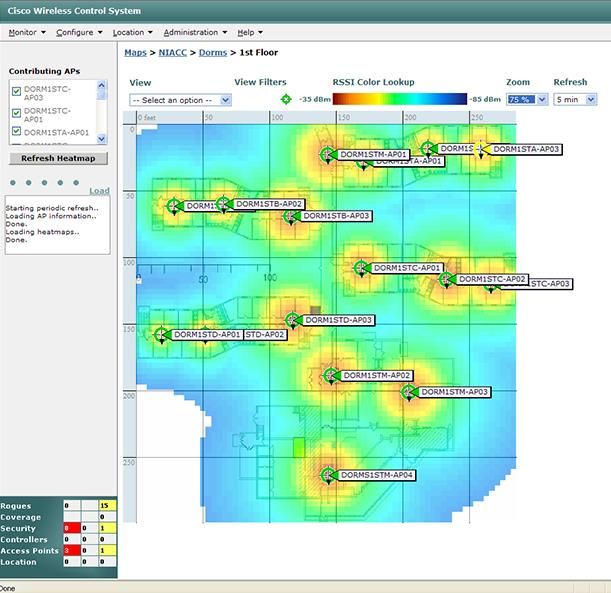The width and height of the screenshot is (611, 593).
Task: Click the Refresh Heatmap button
Action: tap(58, 158)
